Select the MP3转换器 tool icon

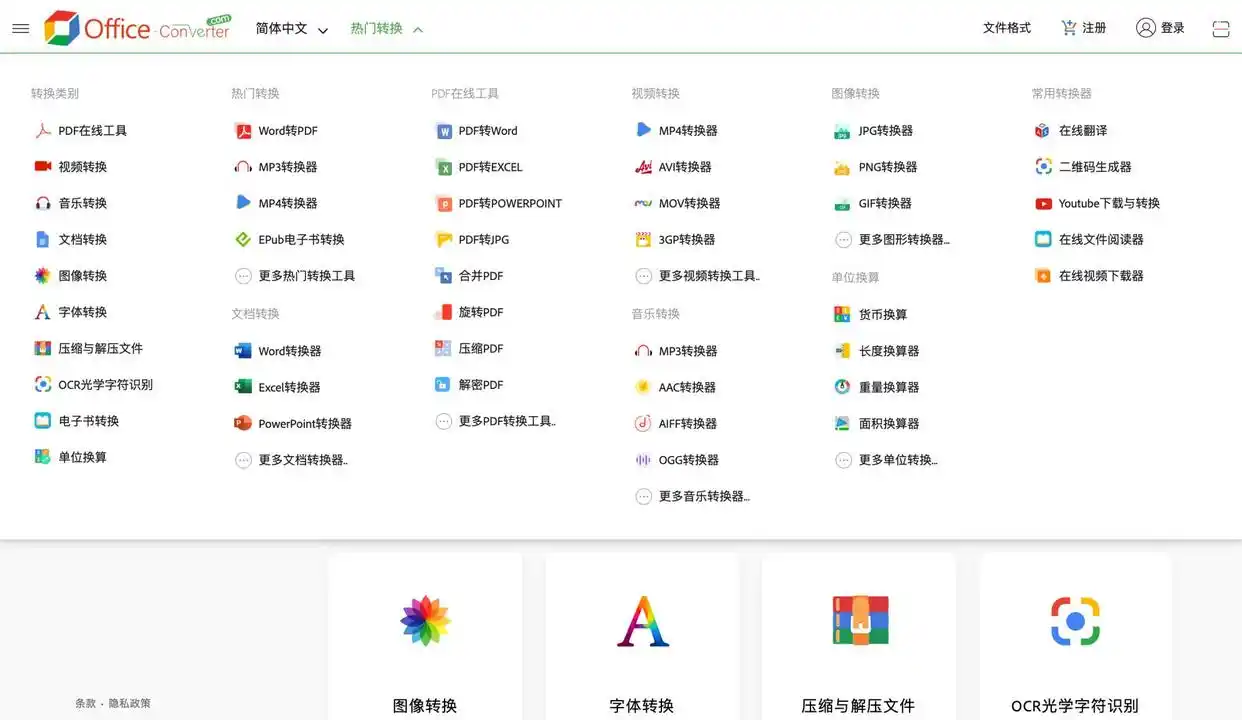coord(243,166)
